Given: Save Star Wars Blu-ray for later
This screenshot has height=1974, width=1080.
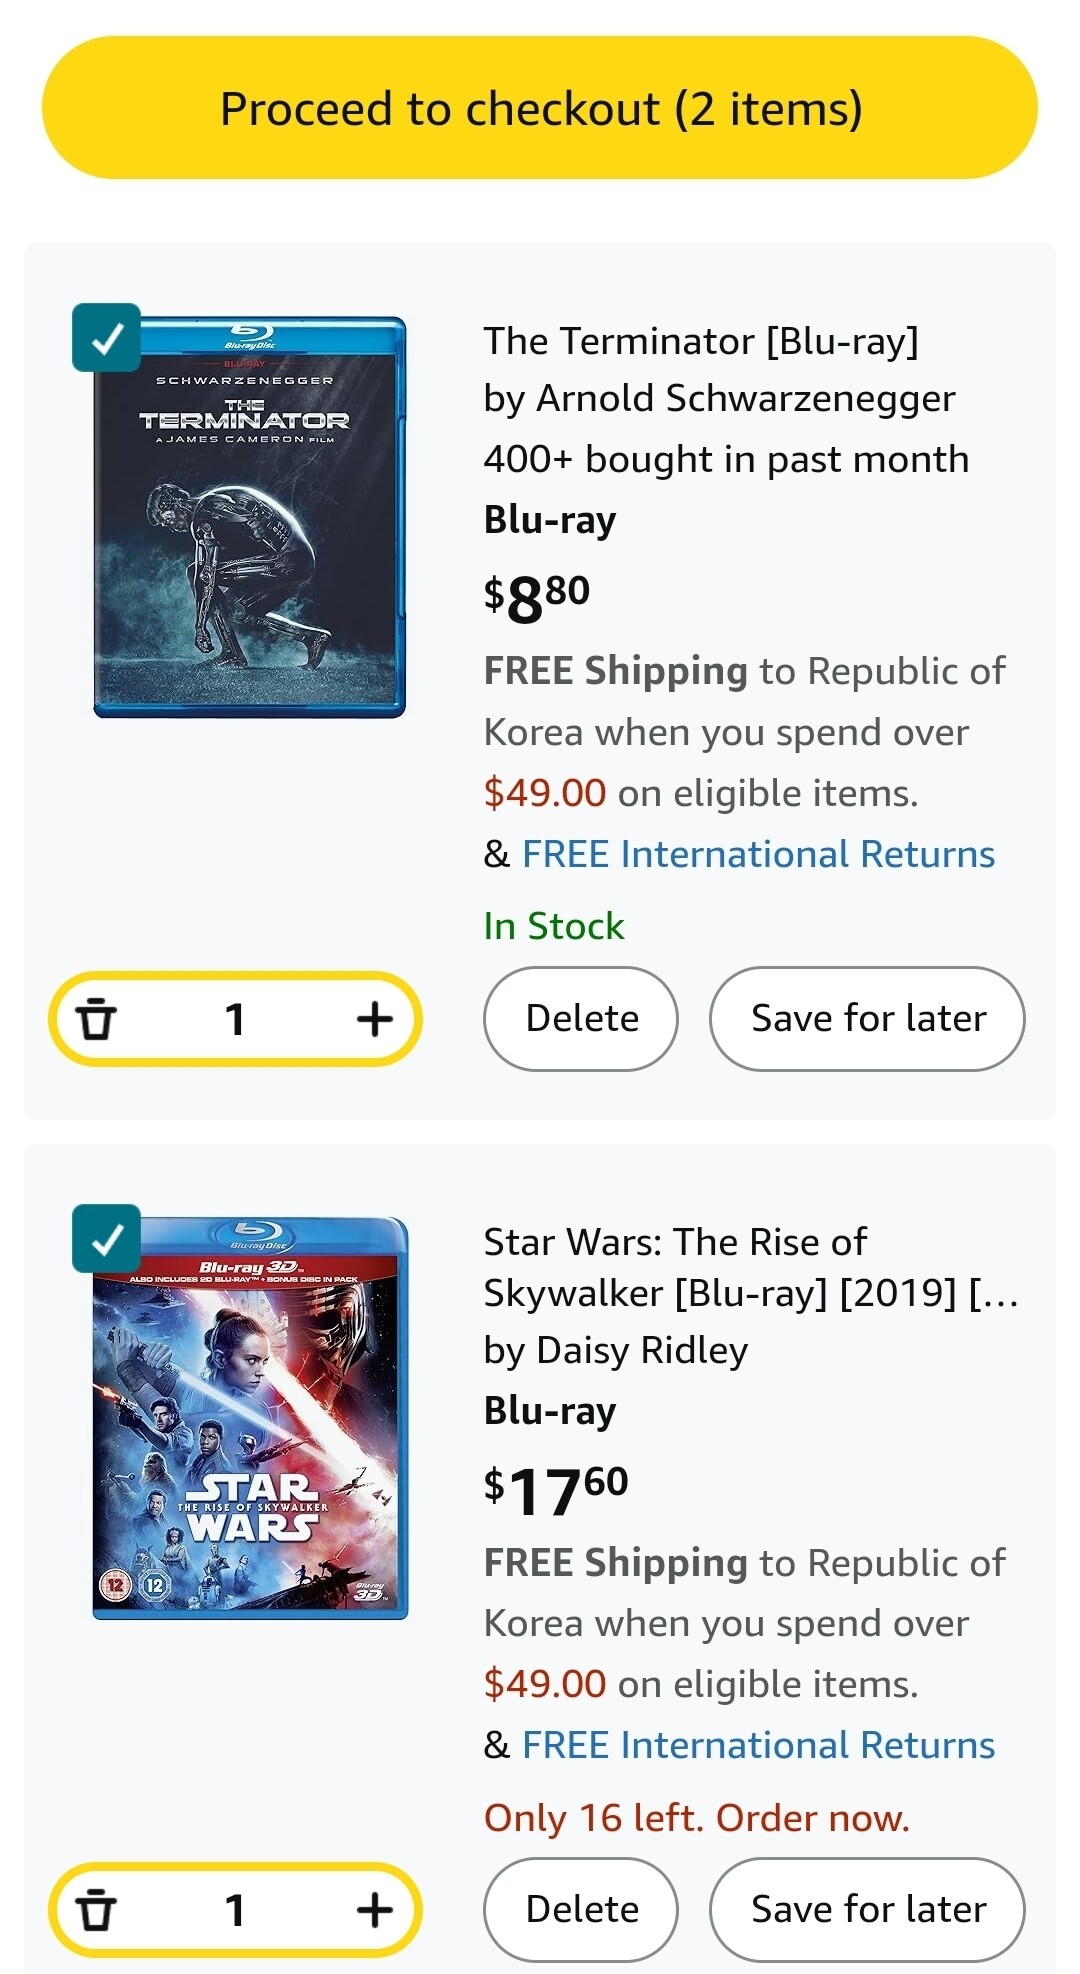Looking at the screenshot, I should tap(867, 1909).
